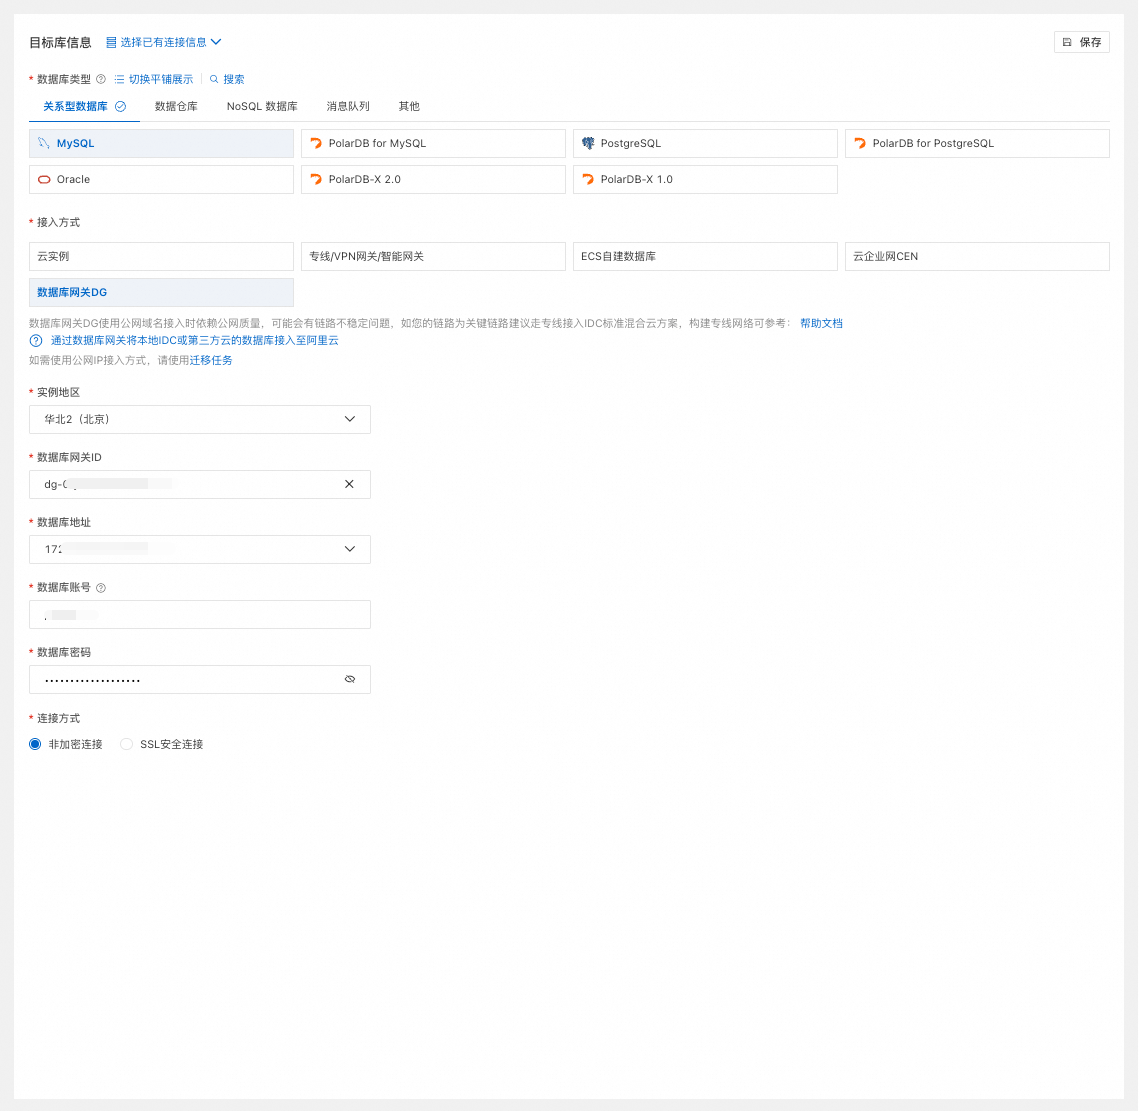1139x1111 pixels.
Task: Click the 数据库密码 input field
Action: tap(200, 679)
